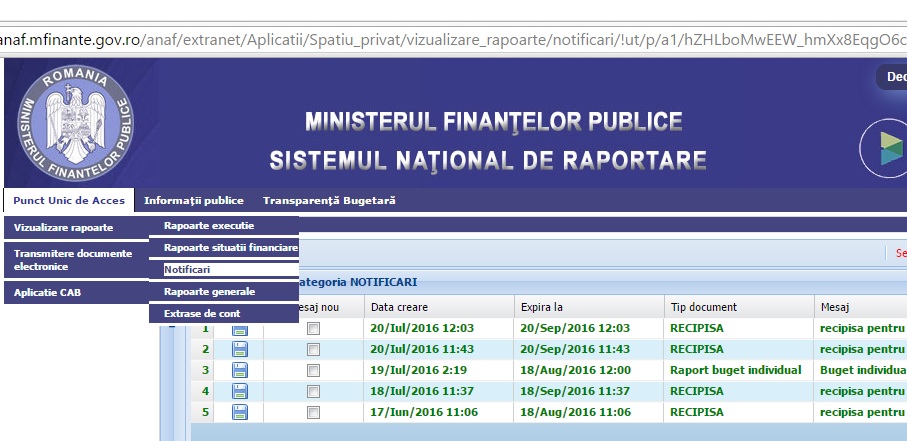The height and width of the screenshot is (441, 907).
Task: Choose Rapoarte situatii financiare from submenu
Action: (224, 248)
